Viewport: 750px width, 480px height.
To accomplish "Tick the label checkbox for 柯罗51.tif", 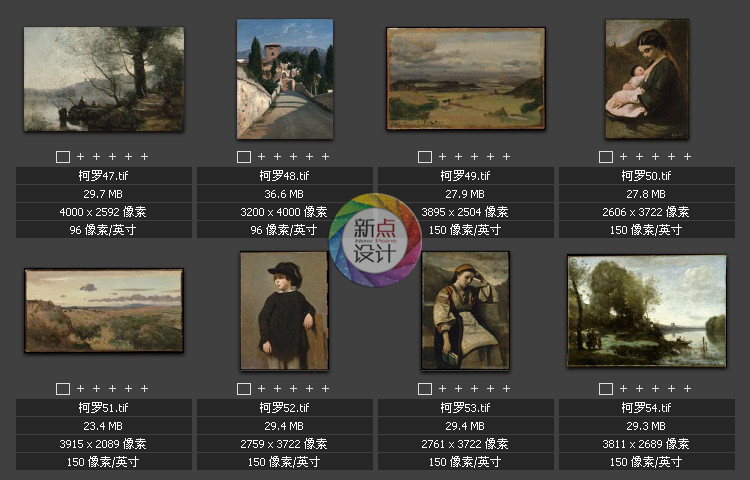I will coord(63,389).
